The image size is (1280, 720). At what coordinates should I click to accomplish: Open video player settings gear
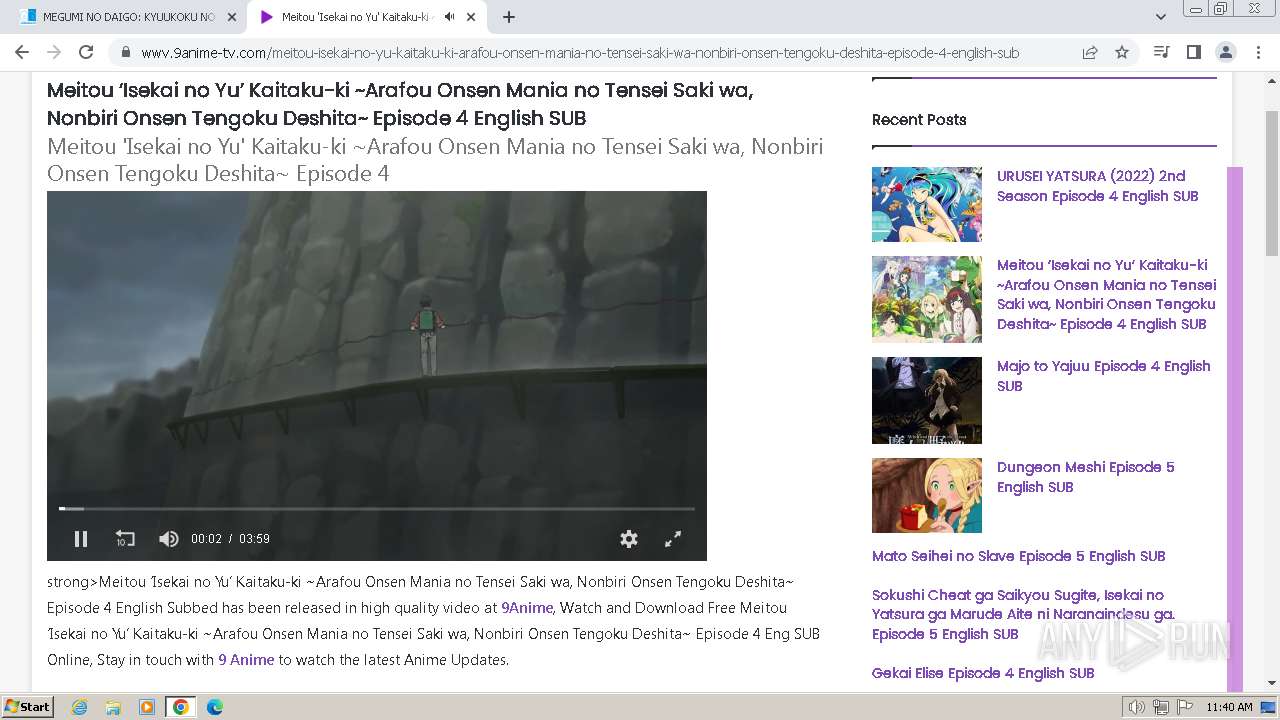tap(629, 539)
